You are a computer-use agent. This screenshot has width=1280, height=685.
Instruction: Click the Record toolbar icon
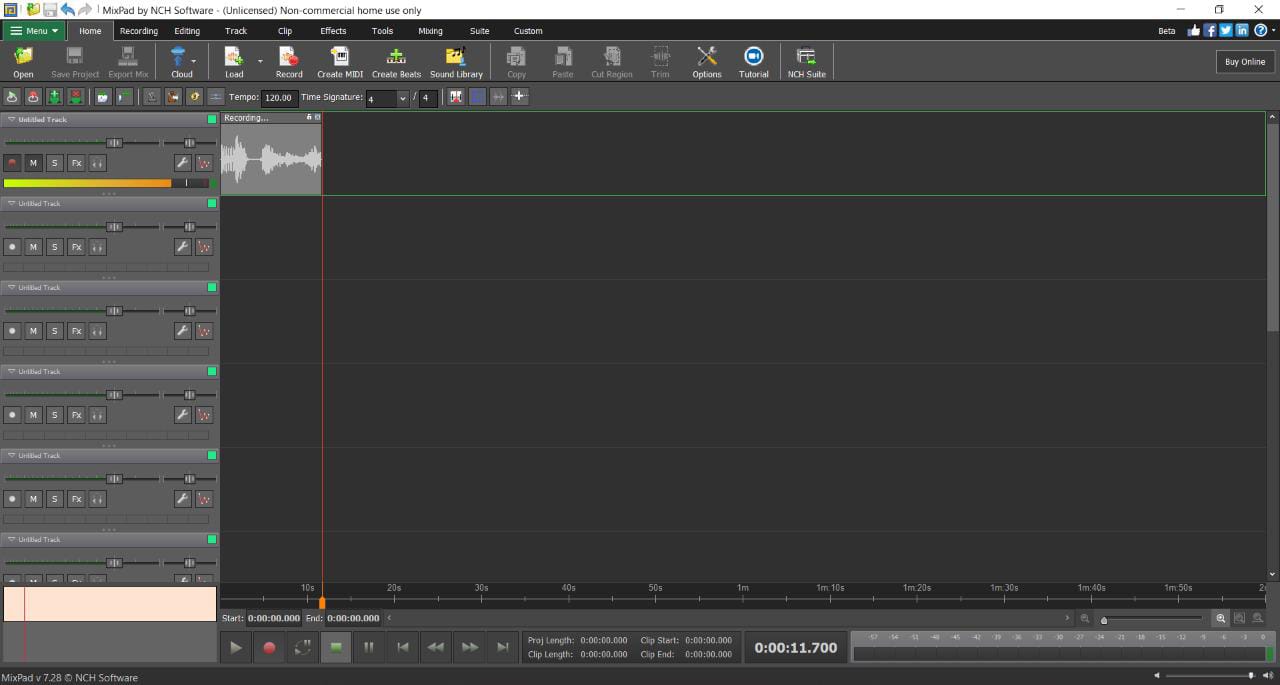click(289, 62)
